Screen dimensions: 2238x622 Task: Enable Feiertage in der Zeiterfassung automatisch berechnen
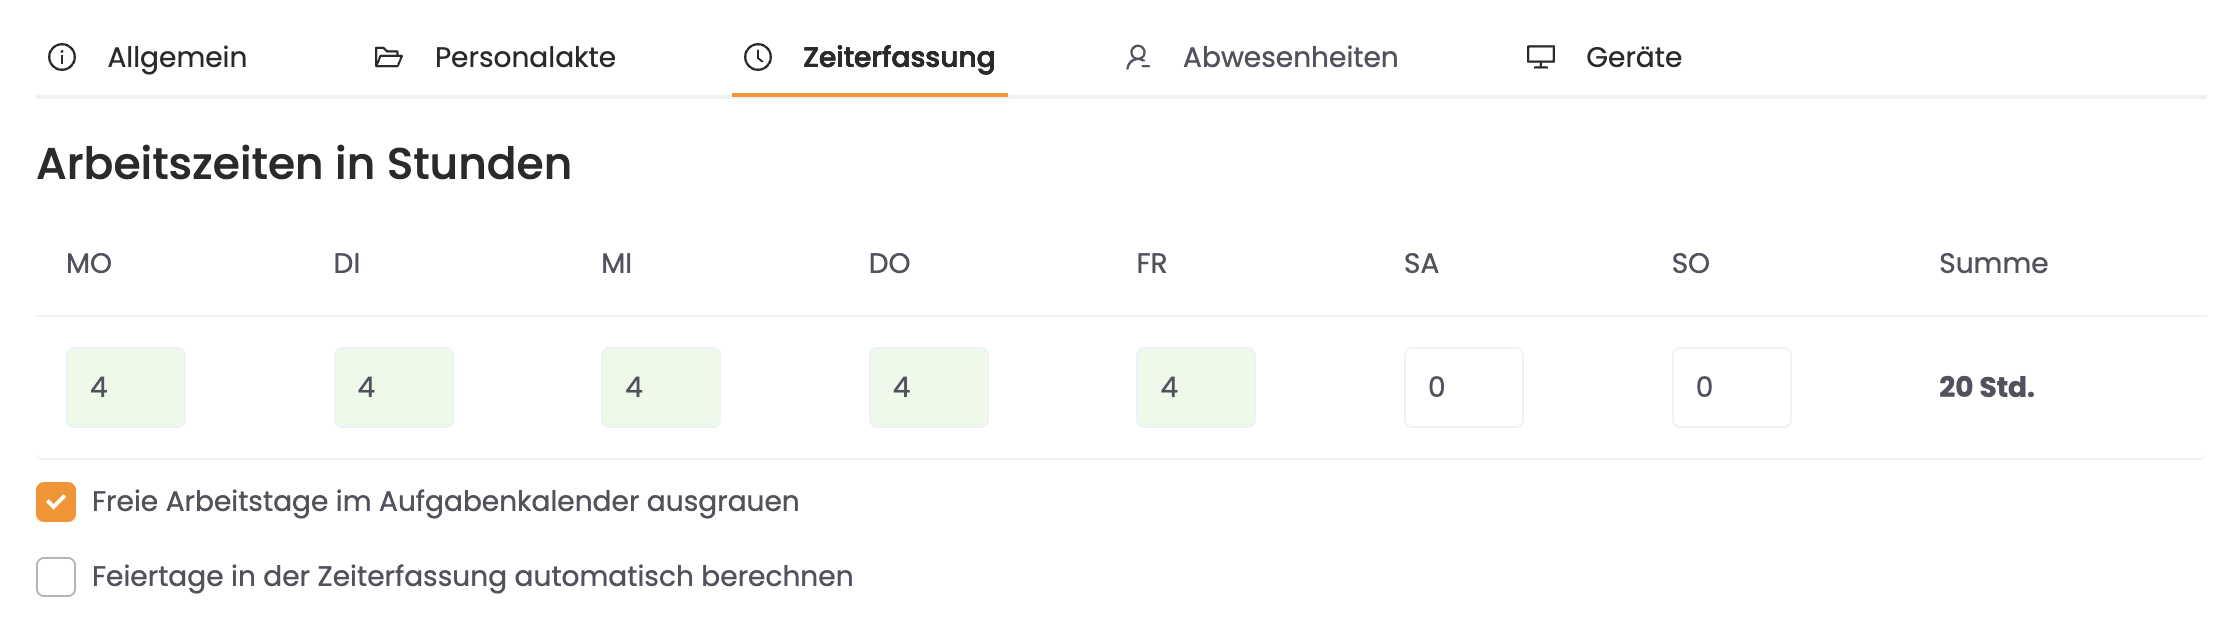(56, 577)
